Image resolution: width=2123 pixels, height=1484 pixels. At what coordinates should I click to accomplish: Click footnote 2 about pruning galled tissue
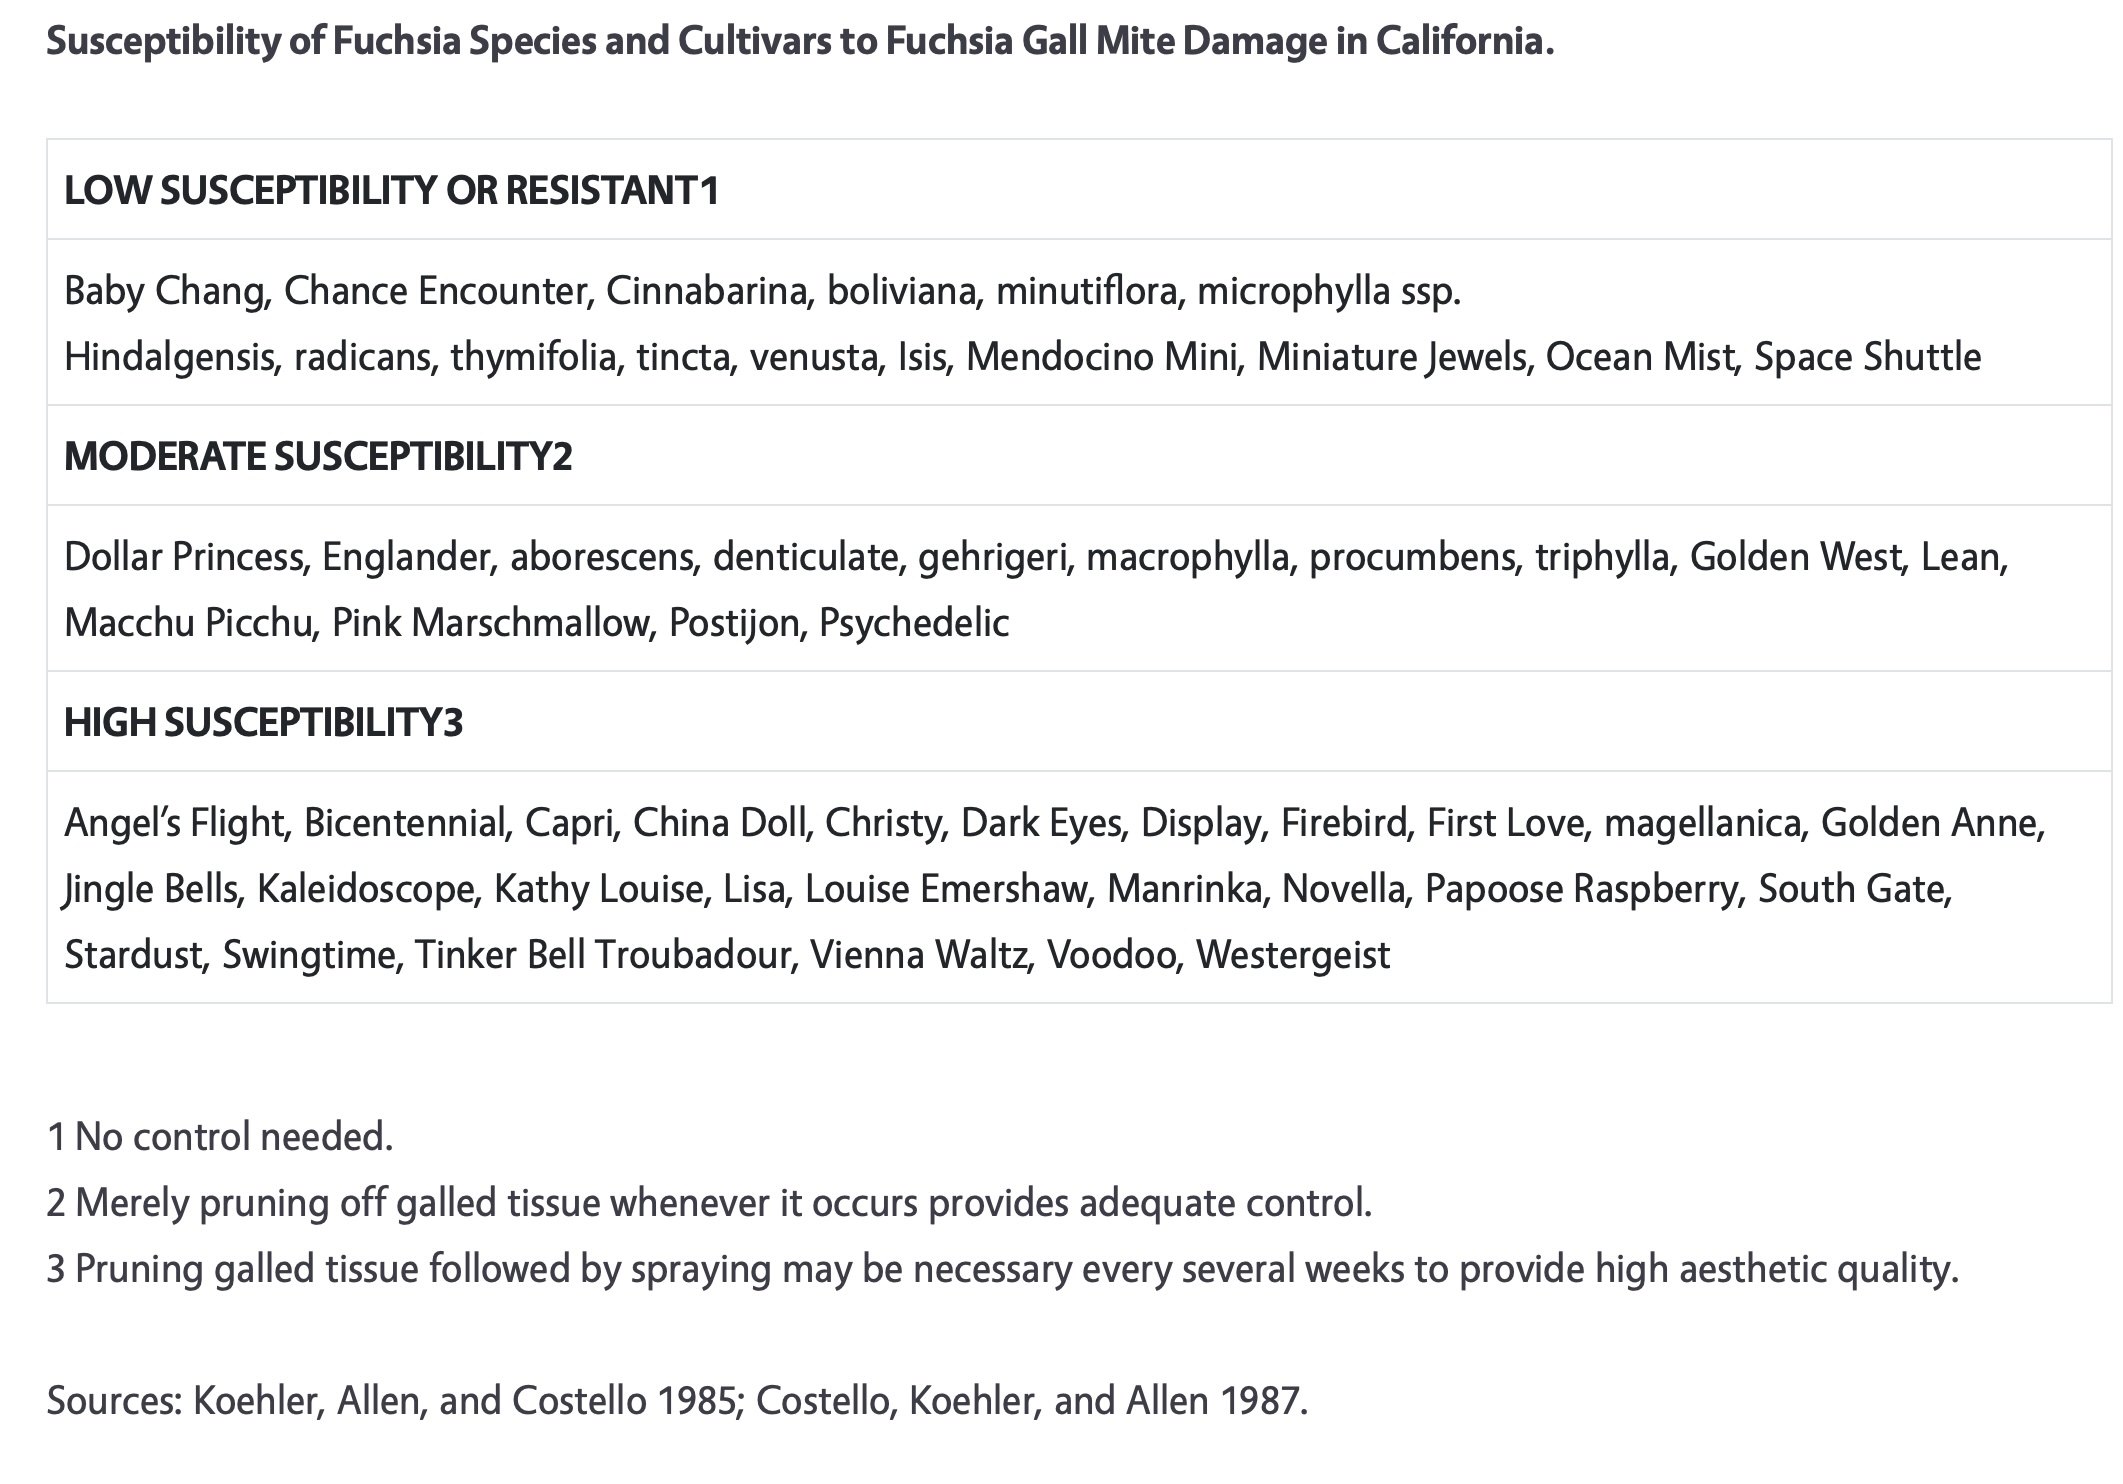point(709,1203)
